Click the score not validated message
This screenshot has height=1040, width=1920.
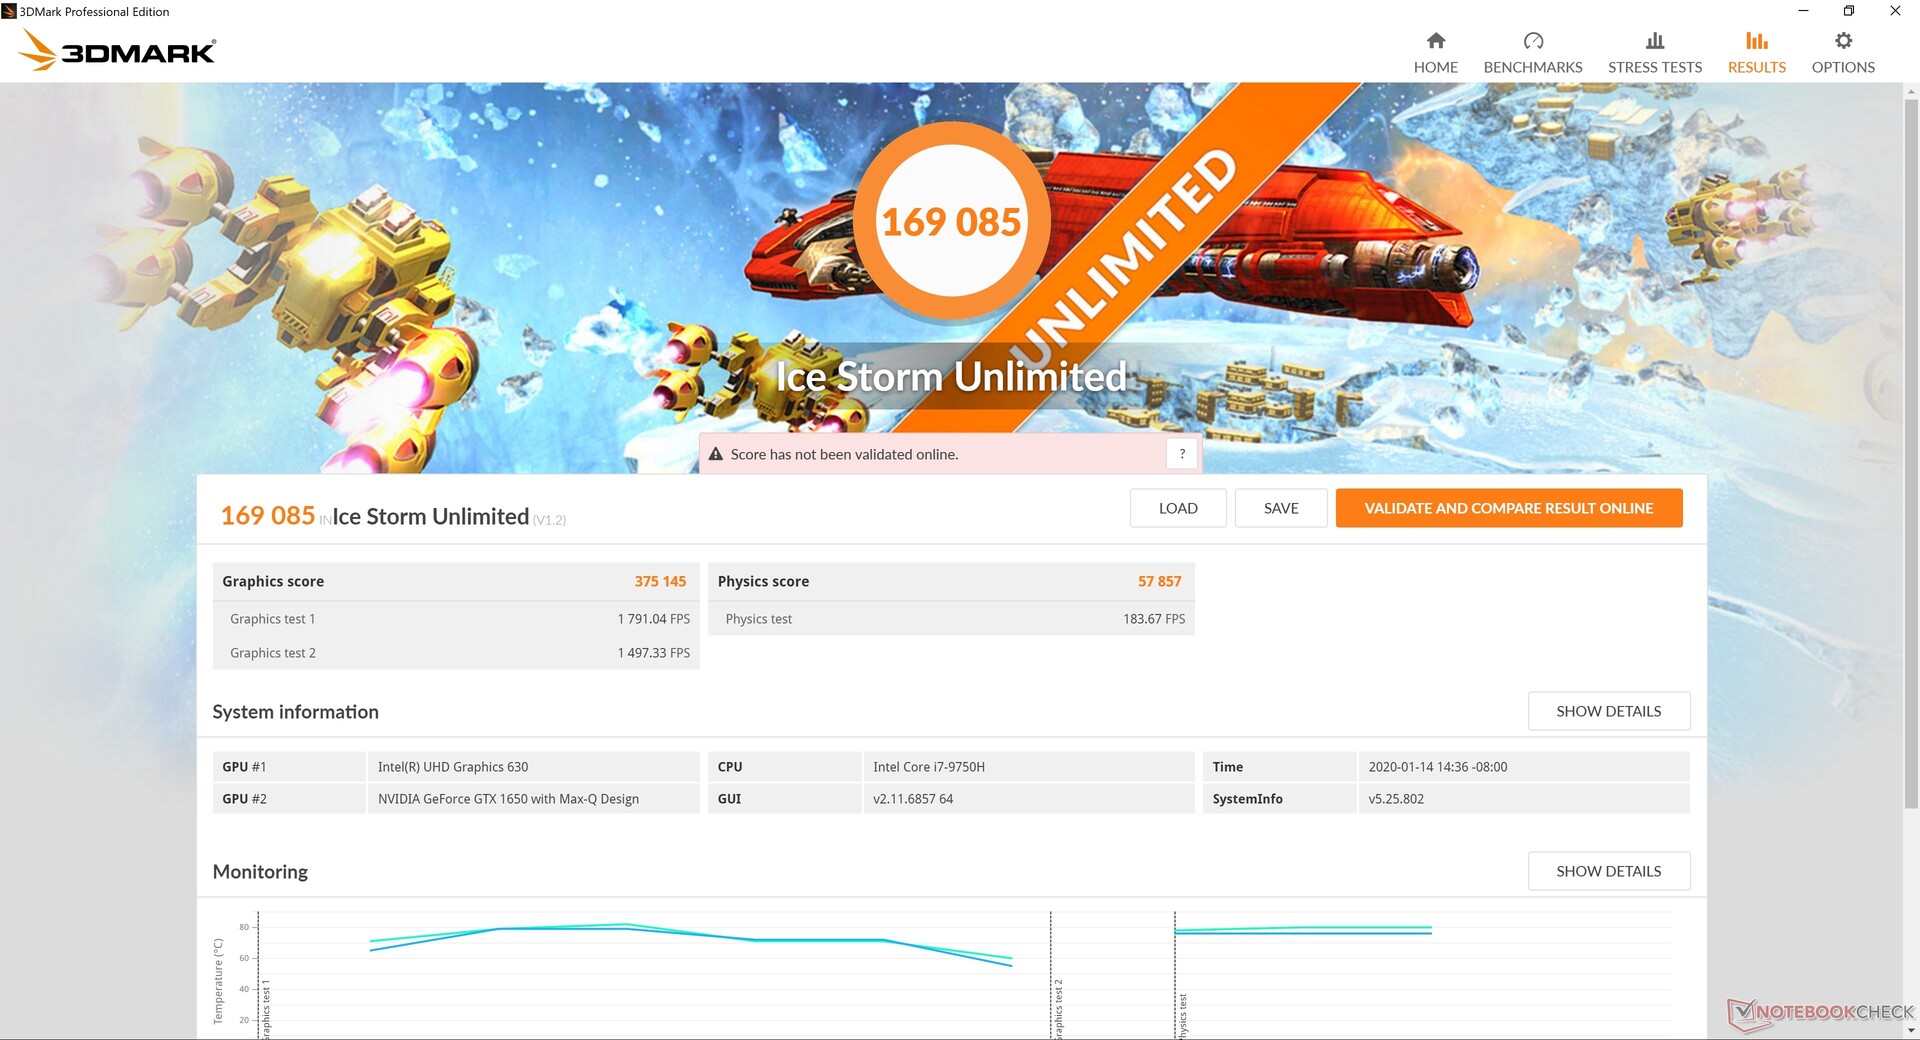pos(844,454)
